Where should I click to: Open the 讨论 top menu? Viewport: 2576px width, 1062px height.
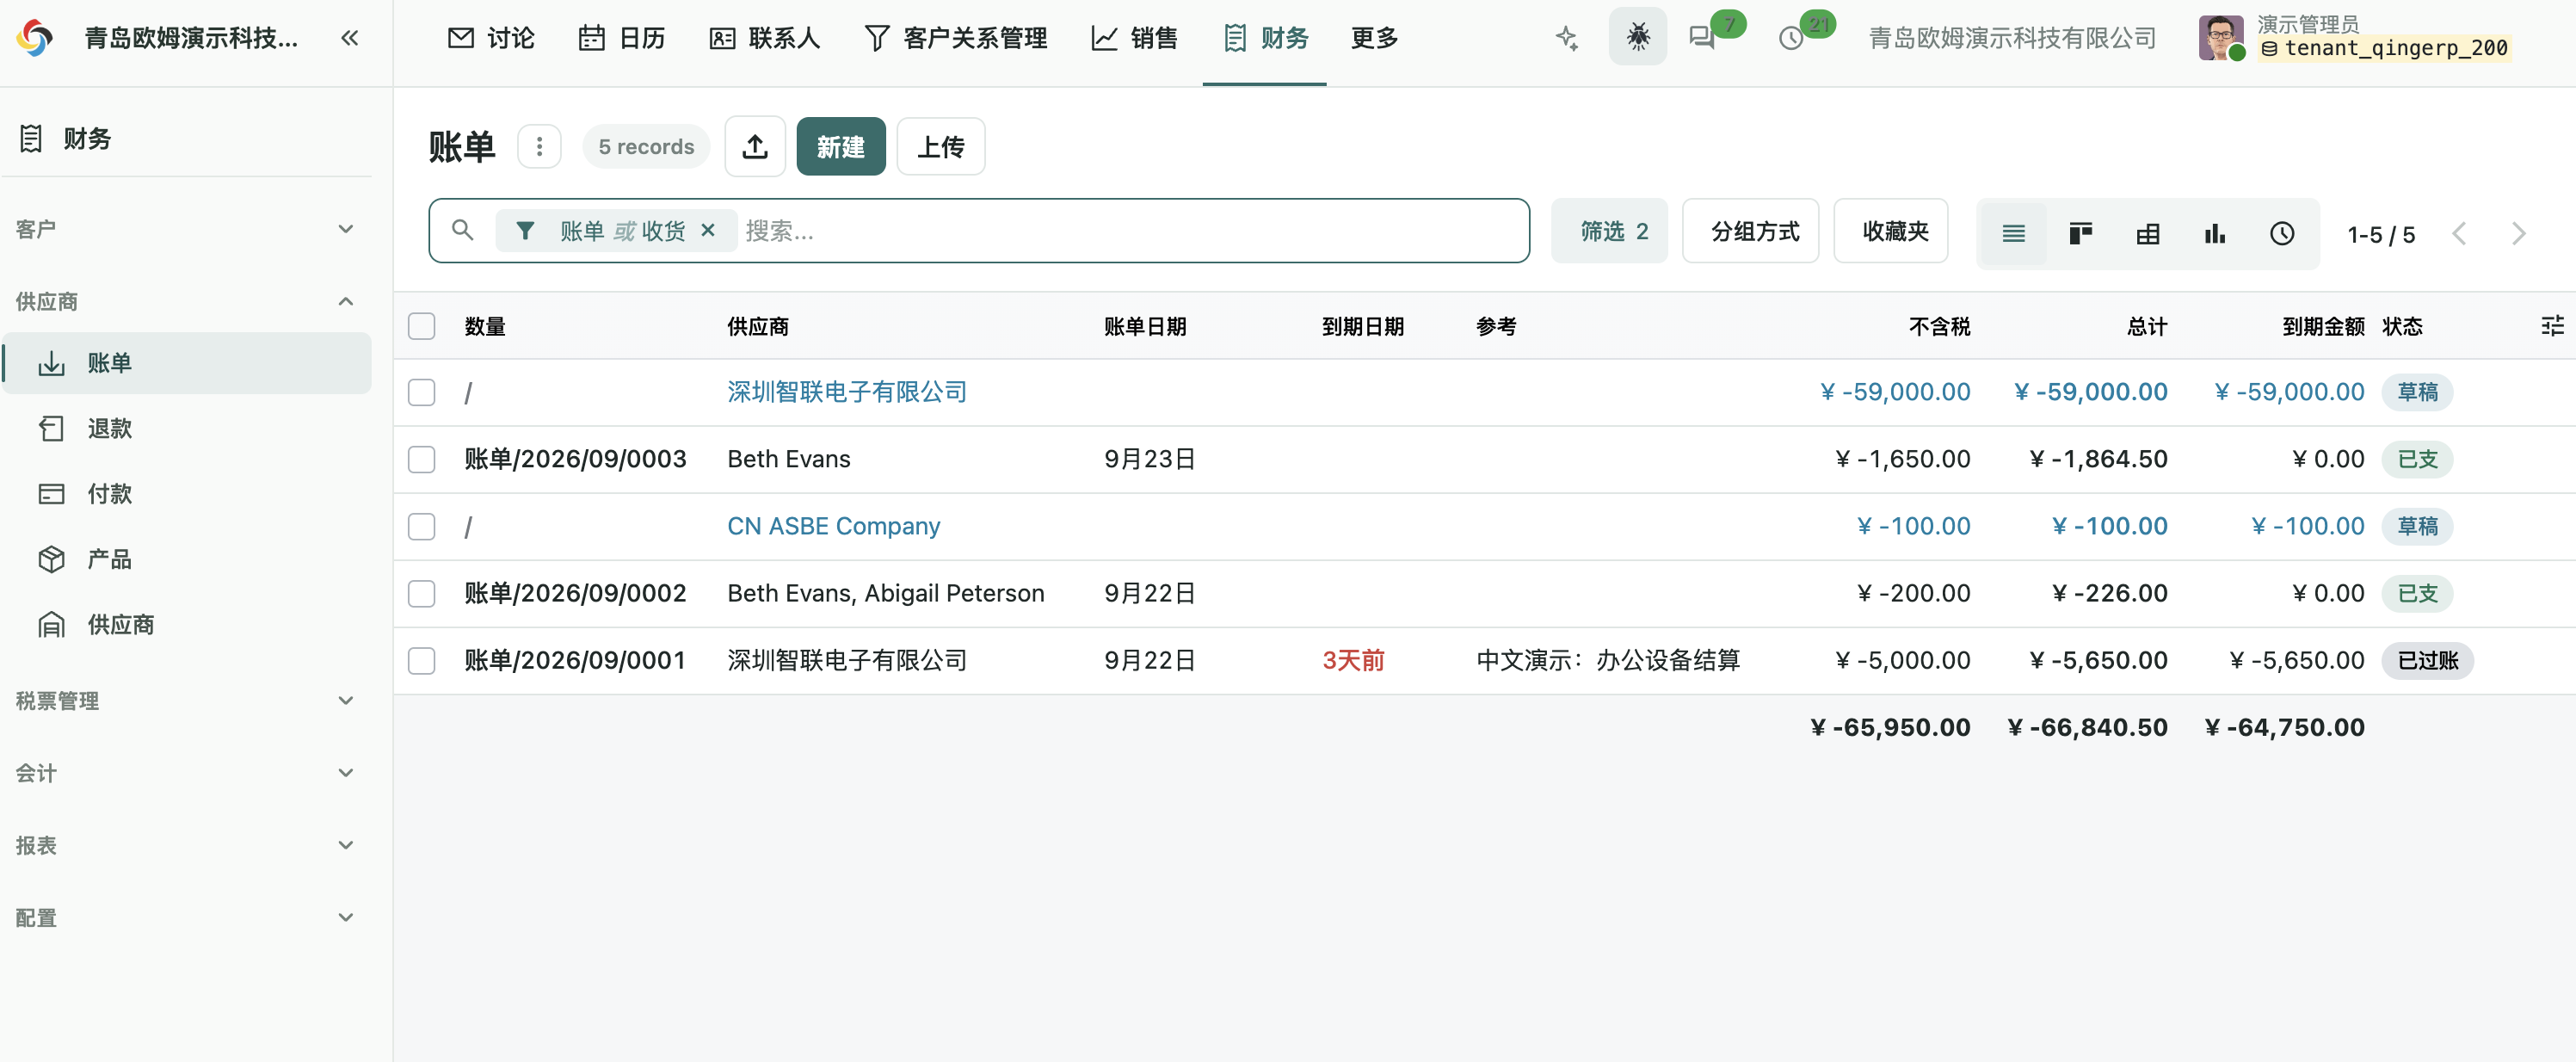pos(490,38)
